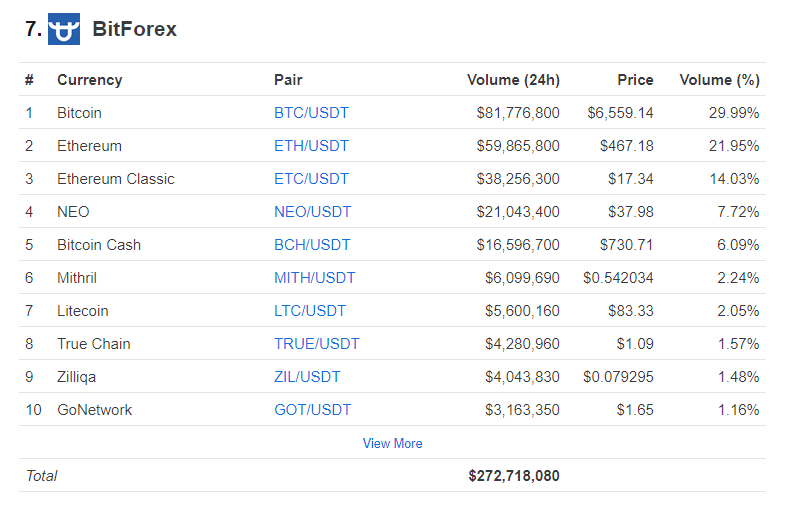This screenshot has width=801, height=523.
Task: Click the # column header
Action: coord(29,80)
